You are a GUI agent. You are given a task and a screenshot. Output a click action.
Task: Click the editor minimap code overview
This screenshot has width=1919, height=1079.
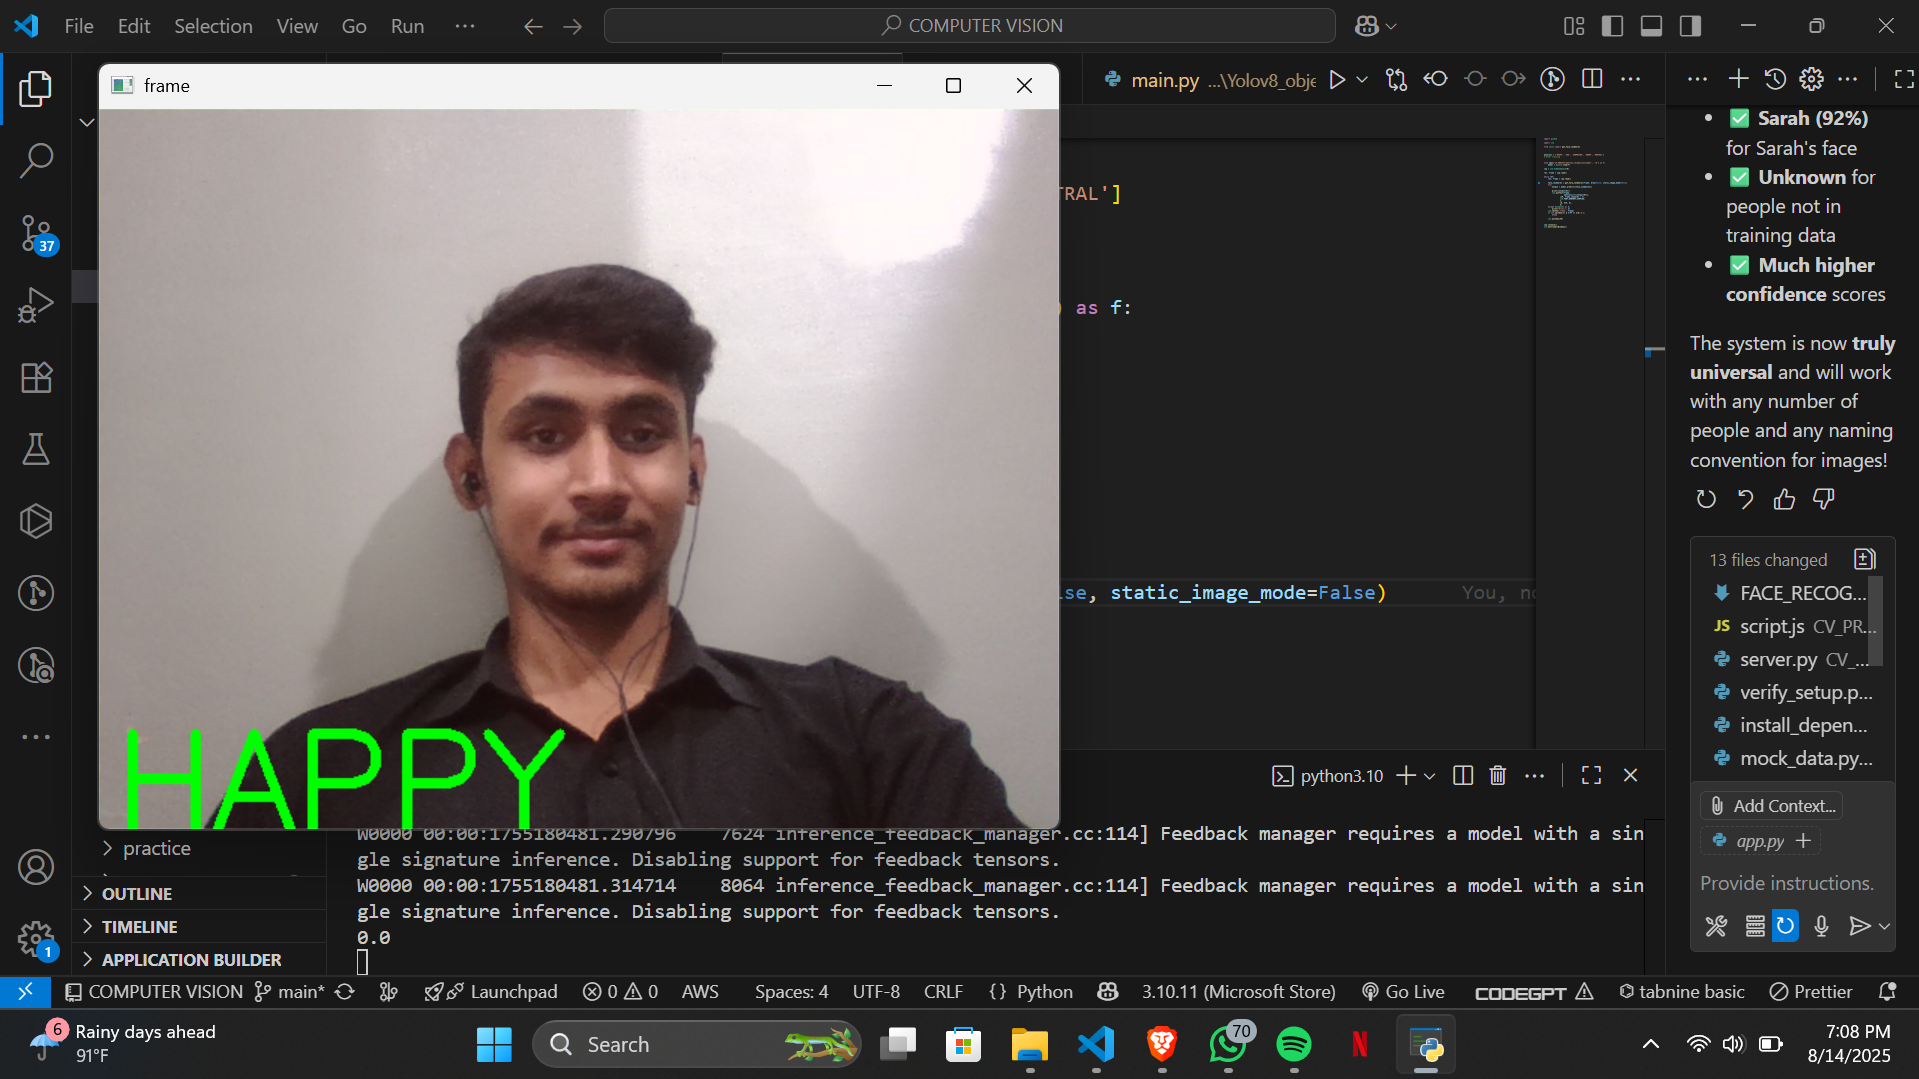tap(1585, 185)
